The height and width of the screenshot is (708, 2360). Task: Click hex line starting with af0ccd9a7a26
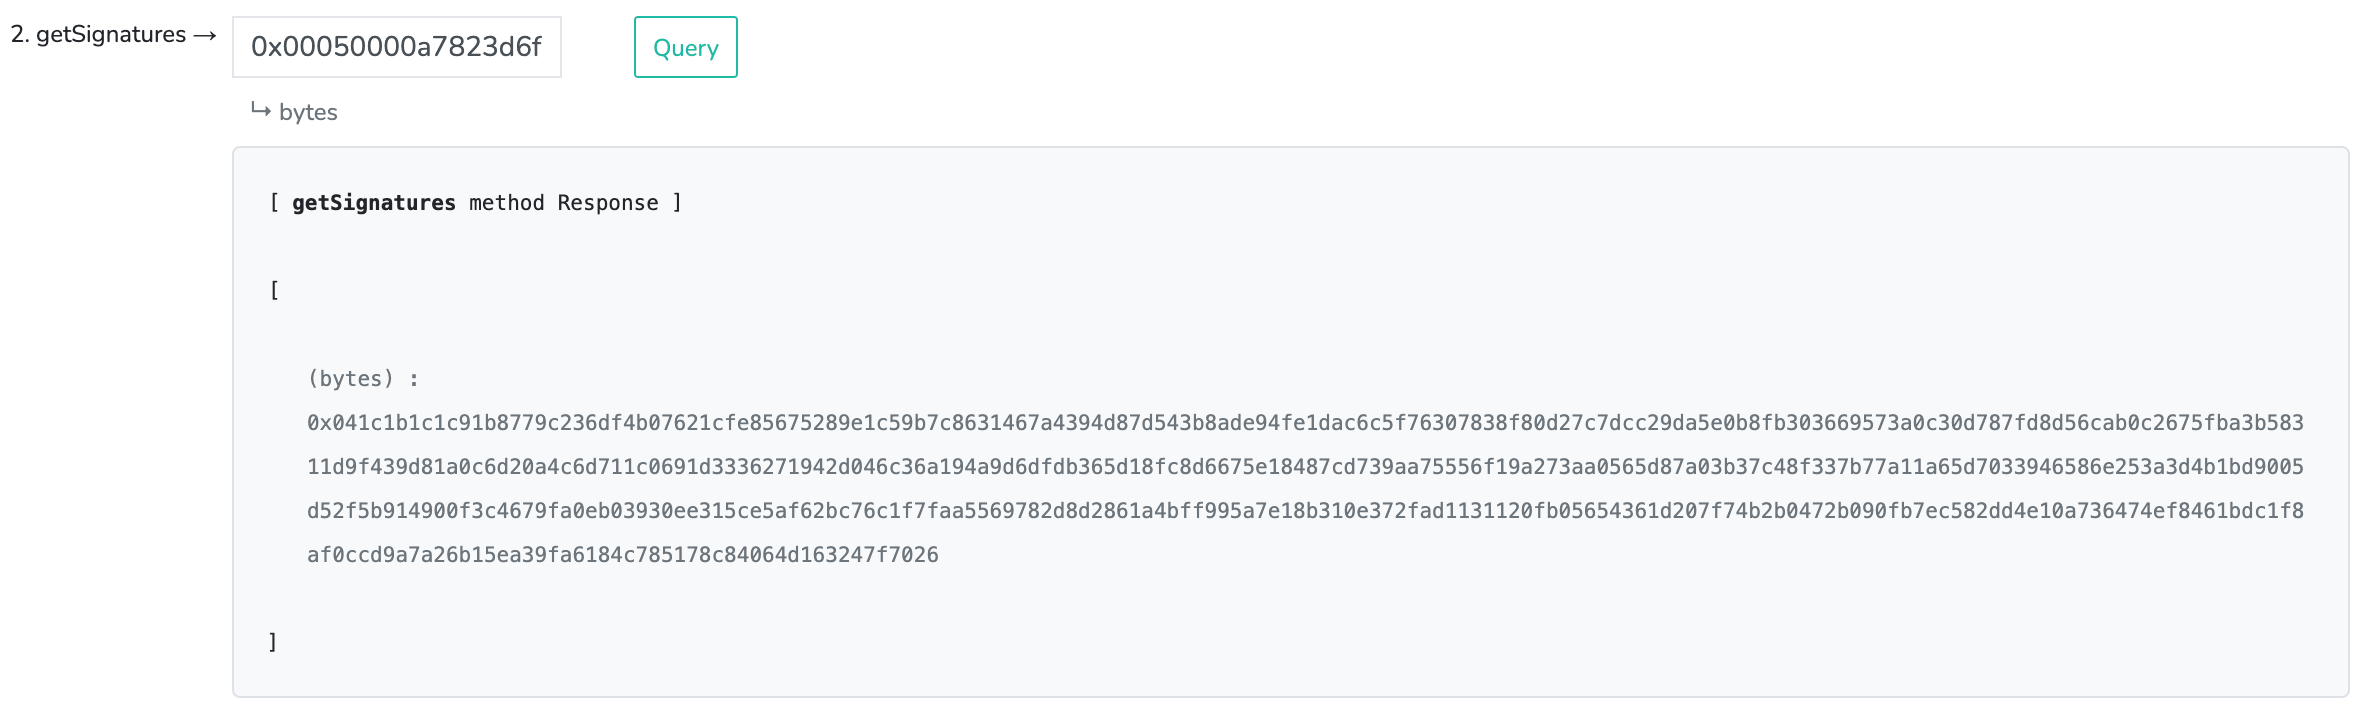click(623, 555)
